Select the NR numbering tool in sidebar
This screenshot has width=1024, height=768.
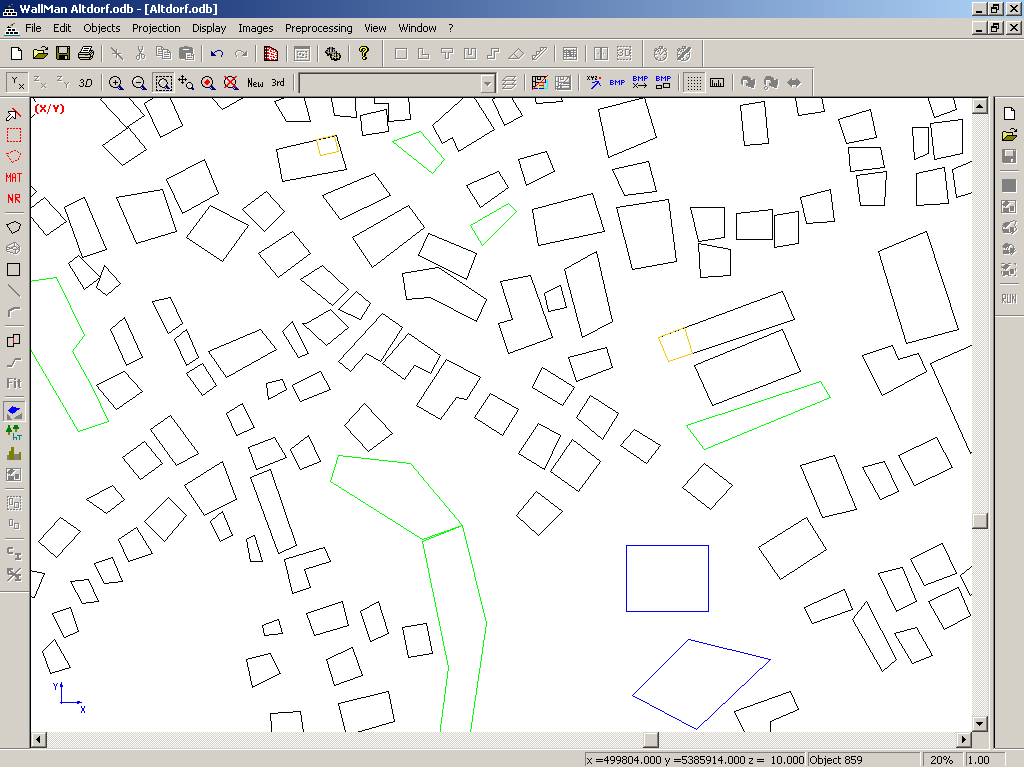[14, 199]
